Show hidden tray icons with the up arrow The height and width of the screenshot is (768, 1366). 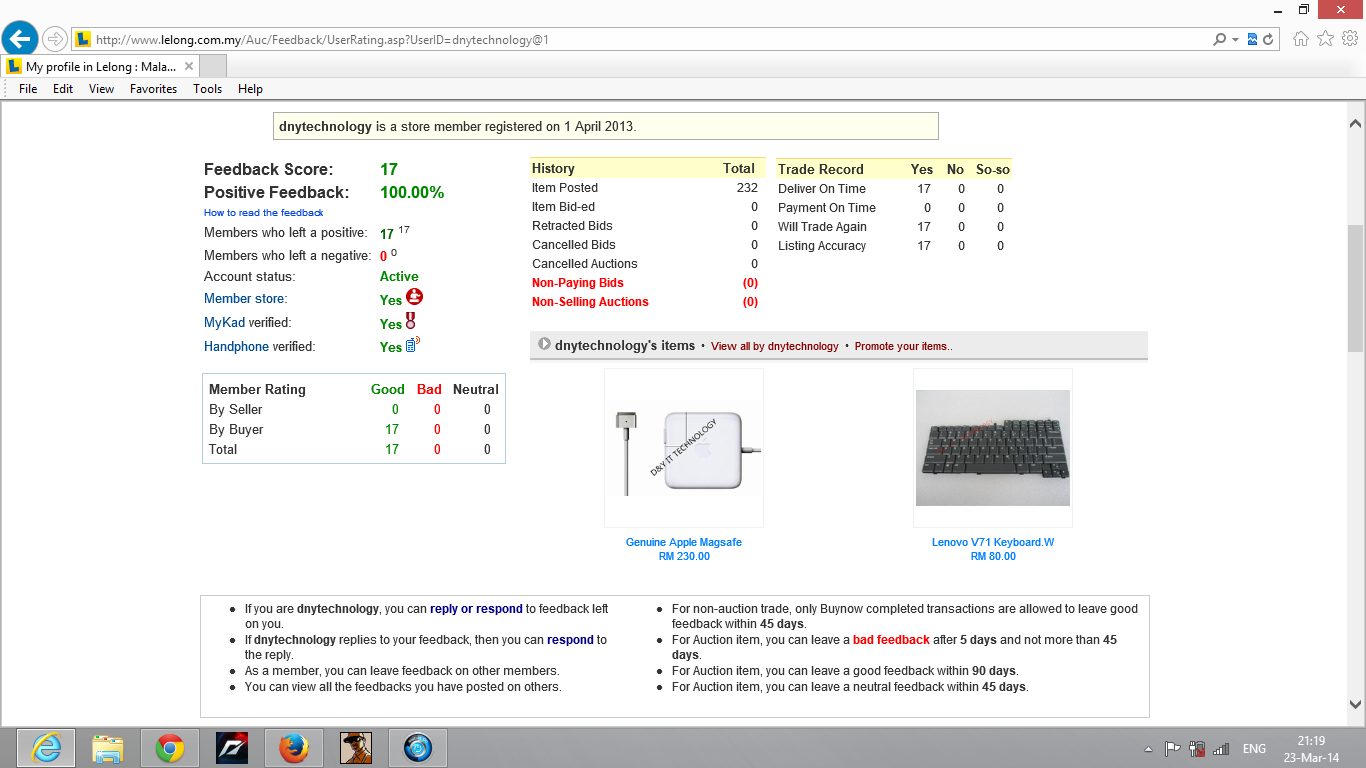point(1147,748)
